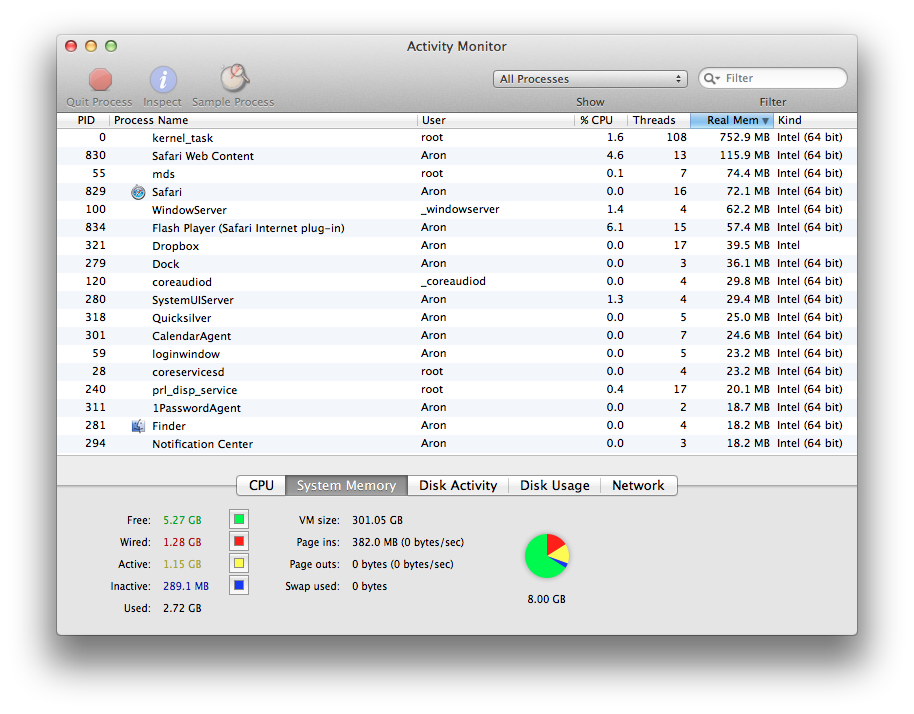The height and width of the screenshot is (714, 914).
Task: Click the red Wired memory color swatch
Action: tap(239, 541)
